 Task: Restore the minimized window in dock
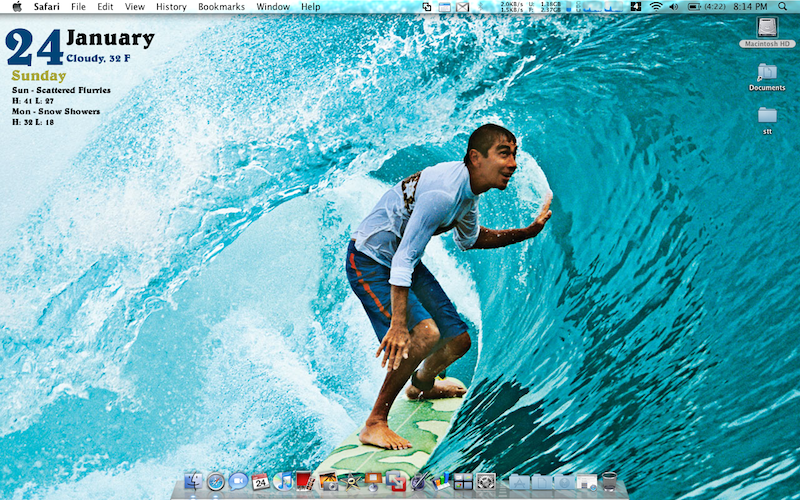coord(587,481)
